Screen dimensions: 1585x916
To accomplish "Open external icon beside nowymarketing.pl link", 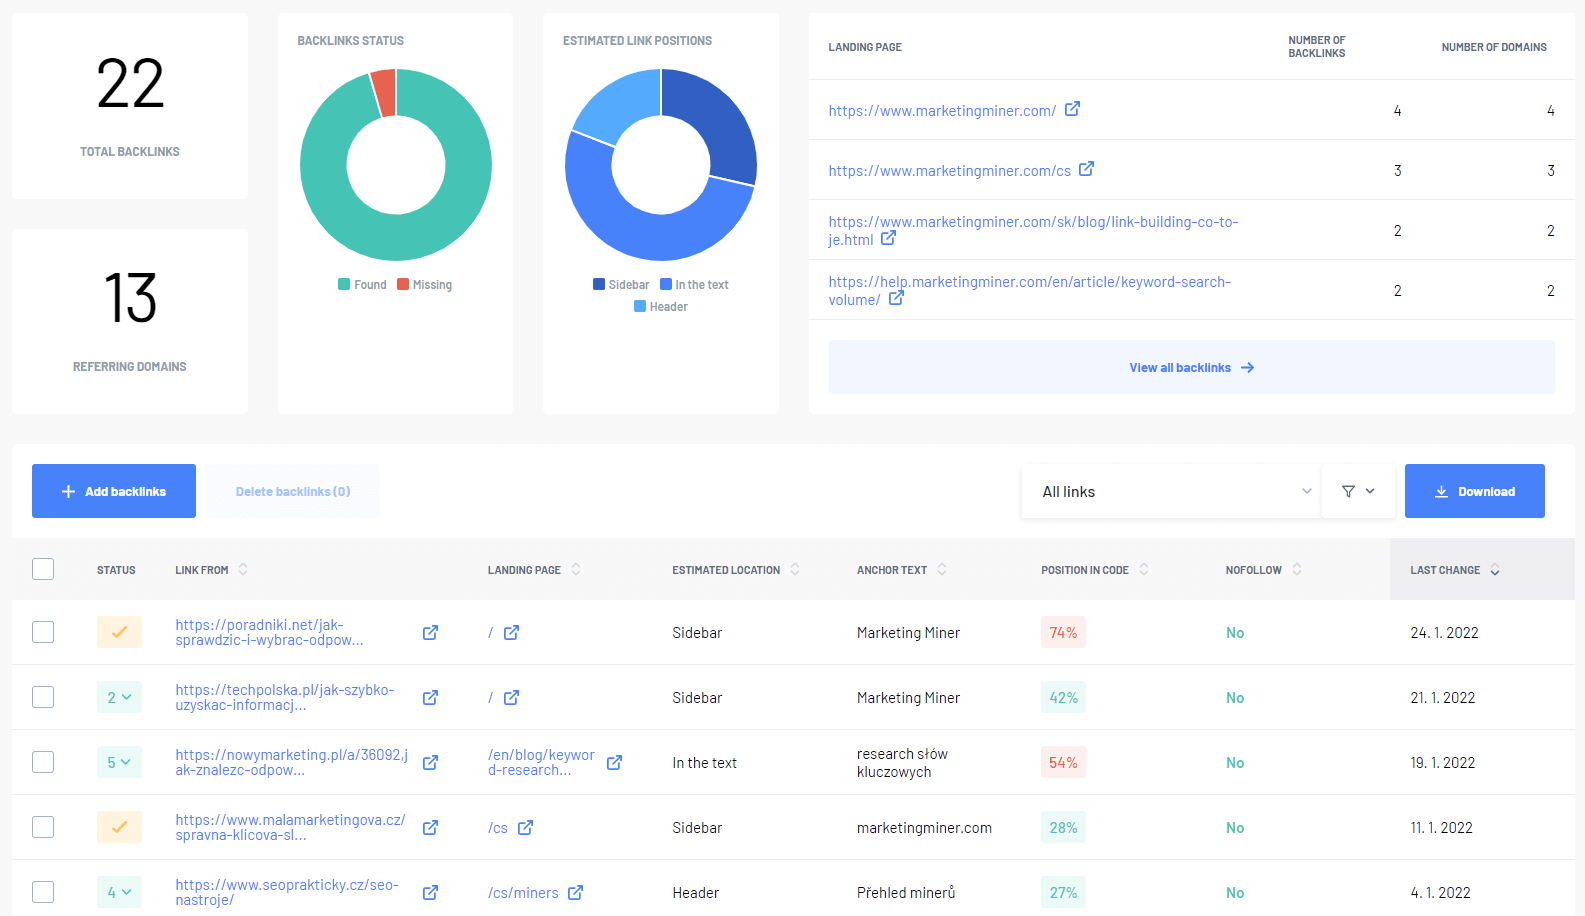I will [430, 763].
